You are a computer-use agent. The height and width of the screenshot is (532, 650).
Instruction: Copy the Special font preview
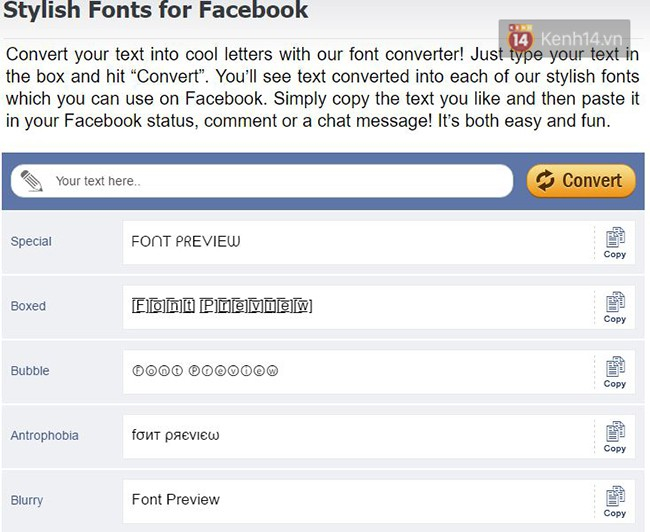pos(614,242)
